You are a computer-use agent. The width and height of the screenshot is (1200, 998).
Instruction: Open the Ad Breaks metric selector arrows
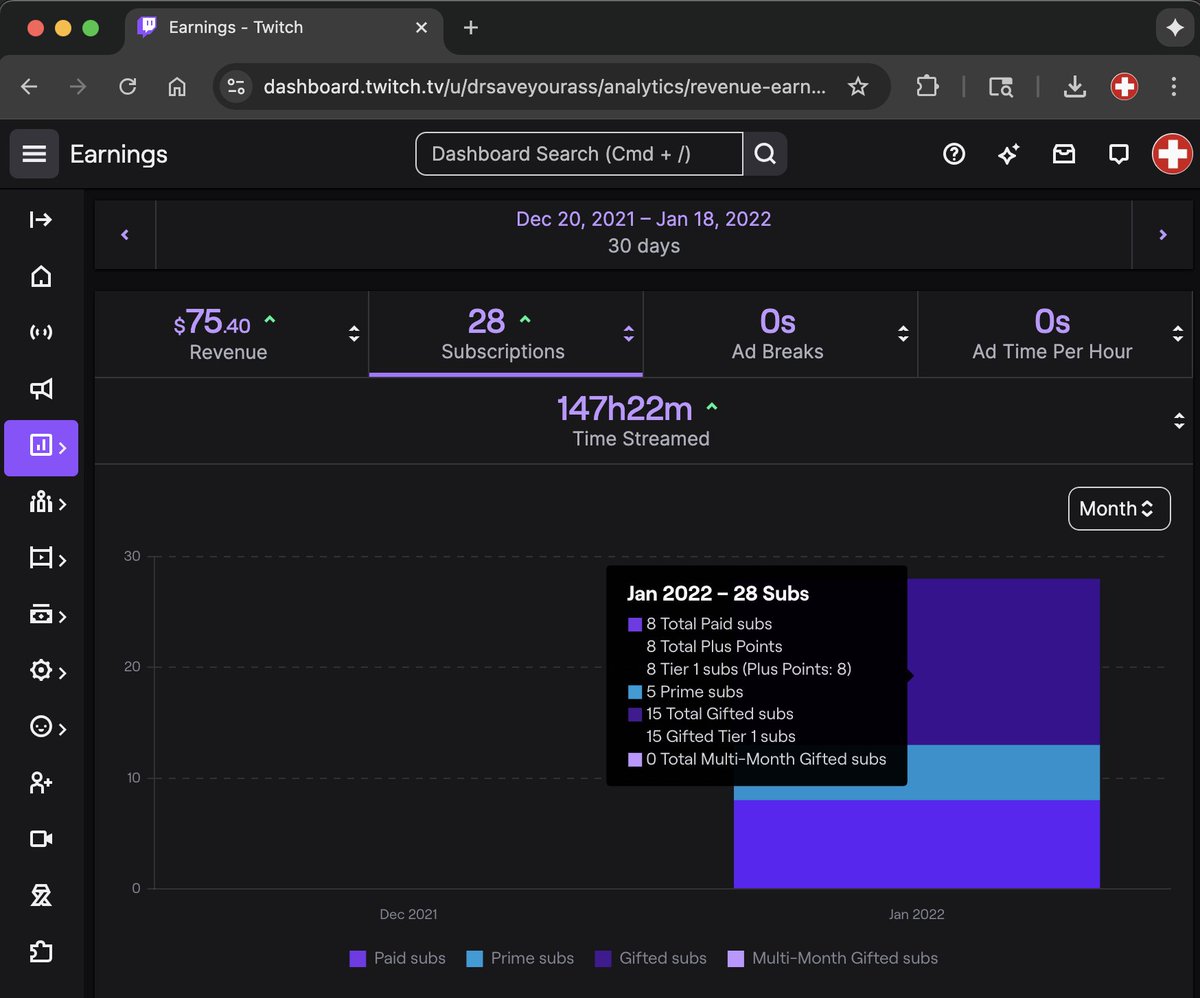click(x=903, y=334)
